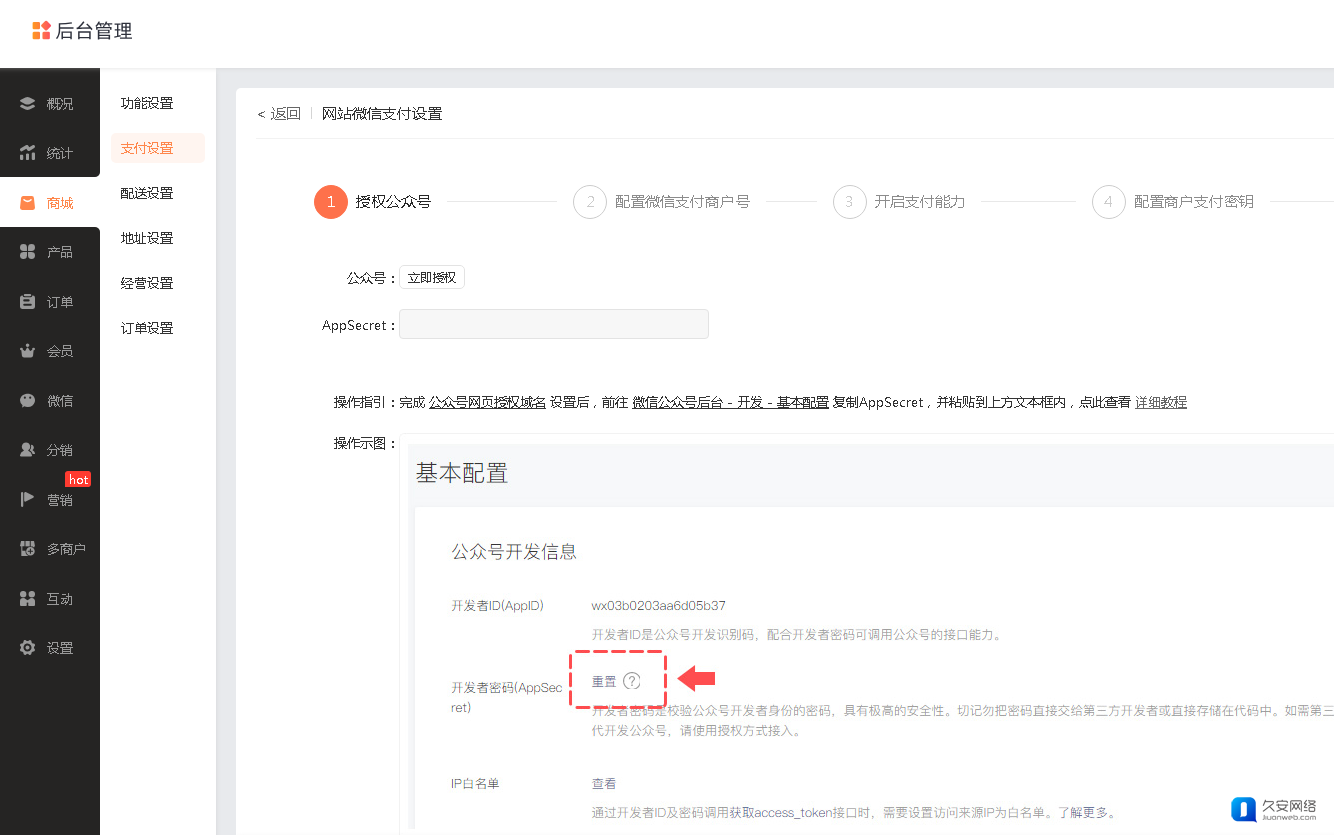The width and height of the screenshot is (1334, 835).
Task: Open the 公众号网页授权域名 link
Action: (487, 402)
